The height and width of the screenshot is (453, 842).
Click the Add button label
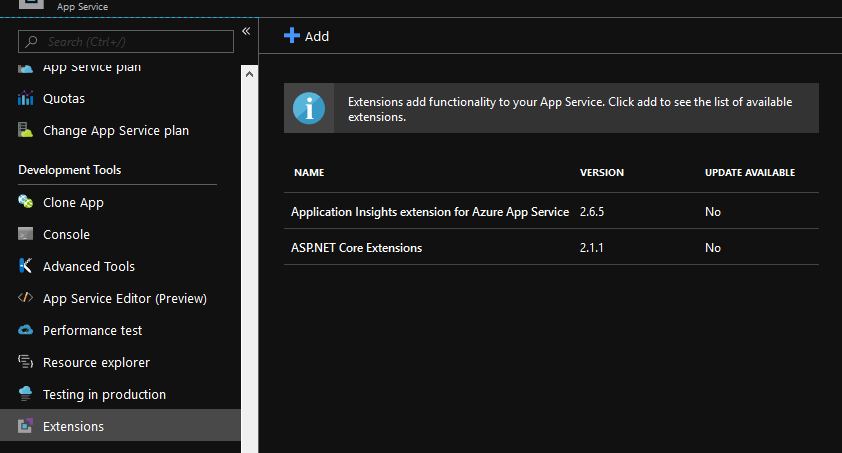pyautogui.click(x=317, y=36)
